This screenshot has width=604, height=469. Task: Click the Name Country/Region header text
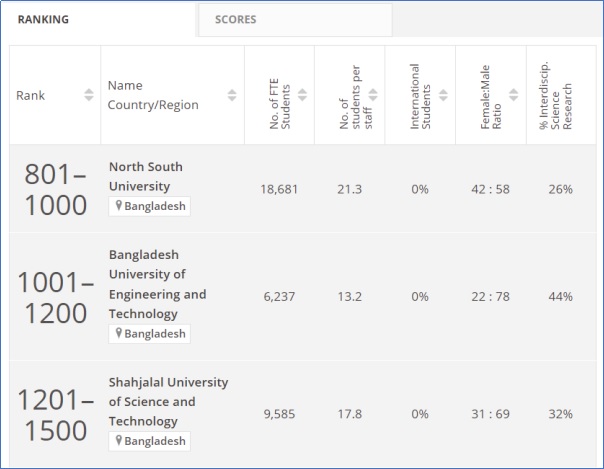153,95
